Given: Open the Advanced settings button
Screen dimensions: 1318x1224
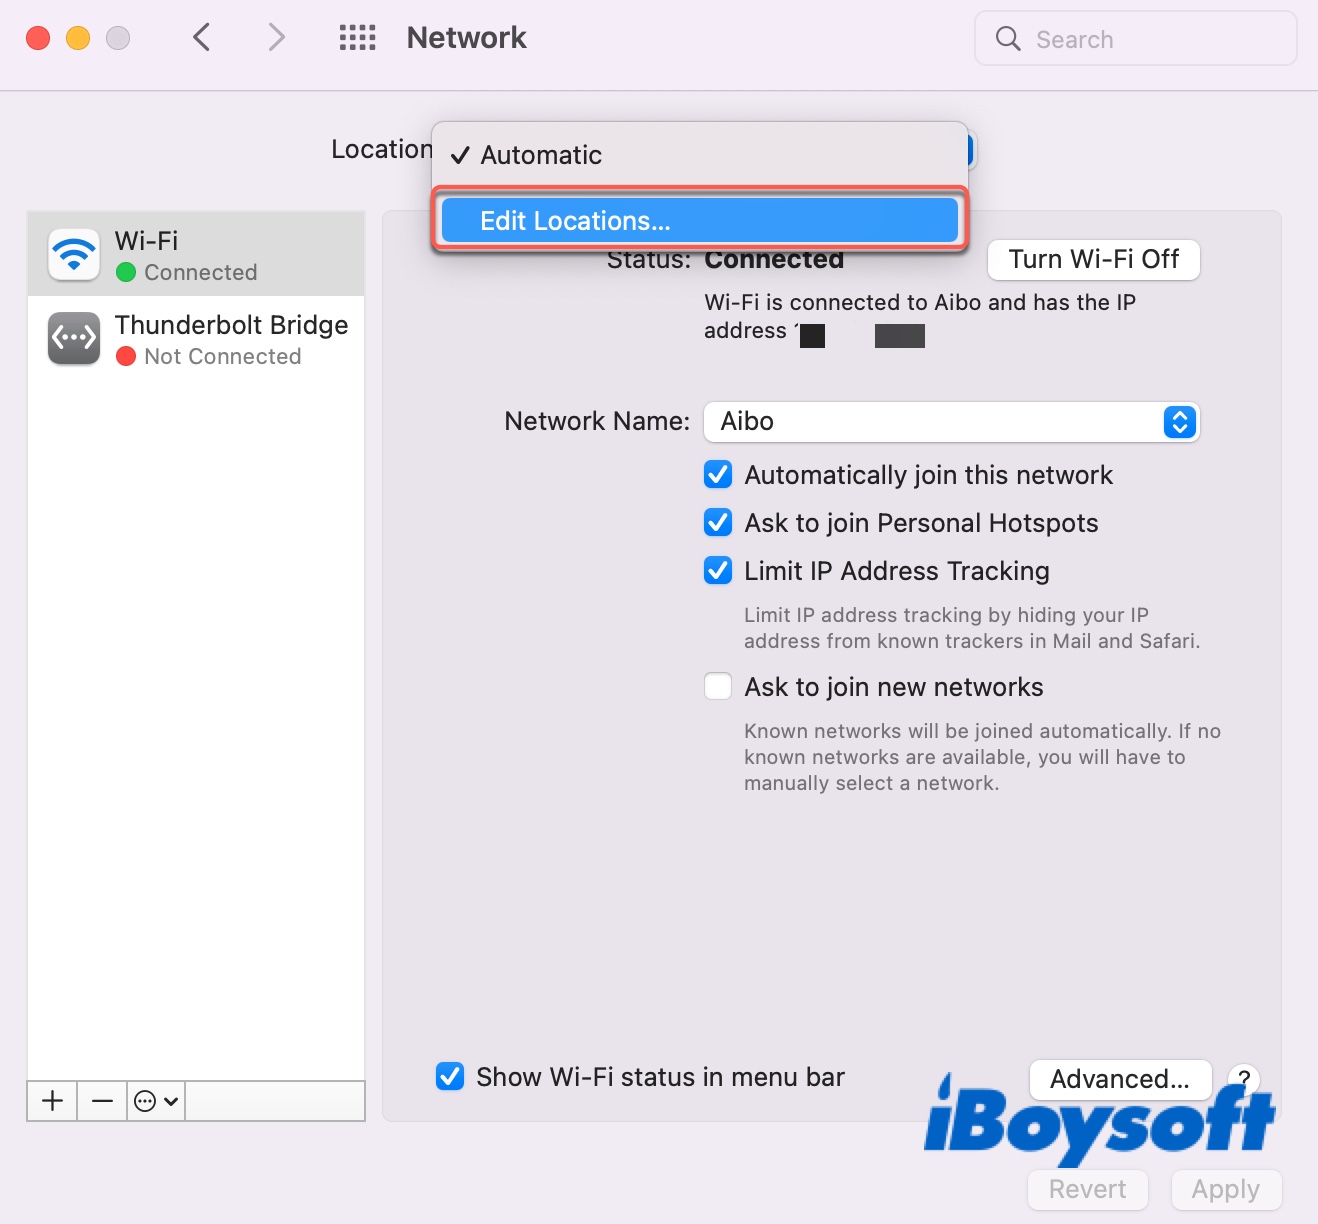Looking at the screenshot, I should click(1120, 1079).
